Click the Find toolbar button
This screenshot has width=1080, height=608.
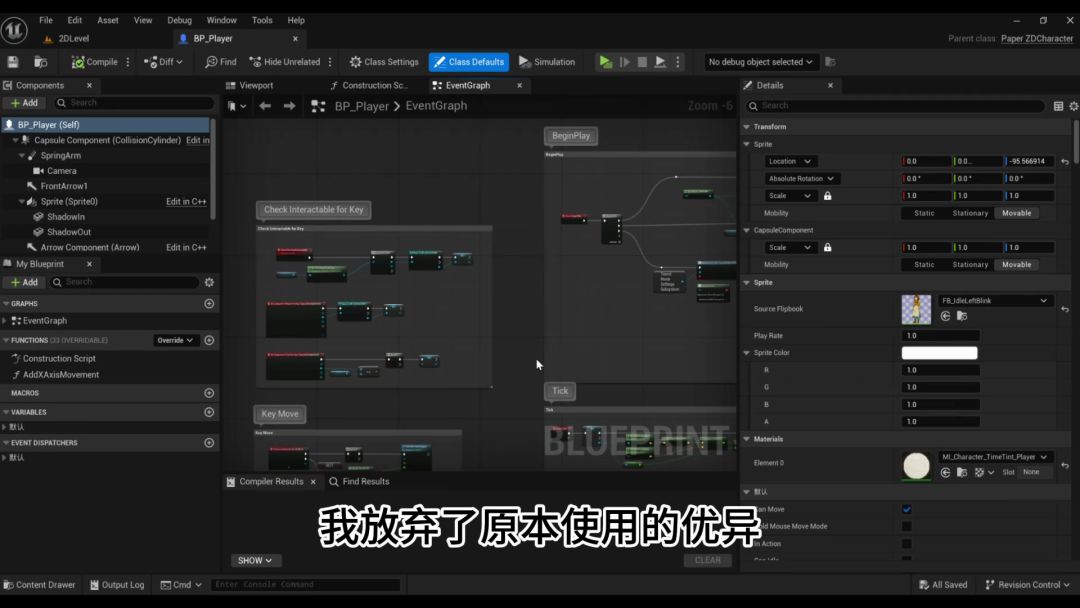(x=220, y=62)
